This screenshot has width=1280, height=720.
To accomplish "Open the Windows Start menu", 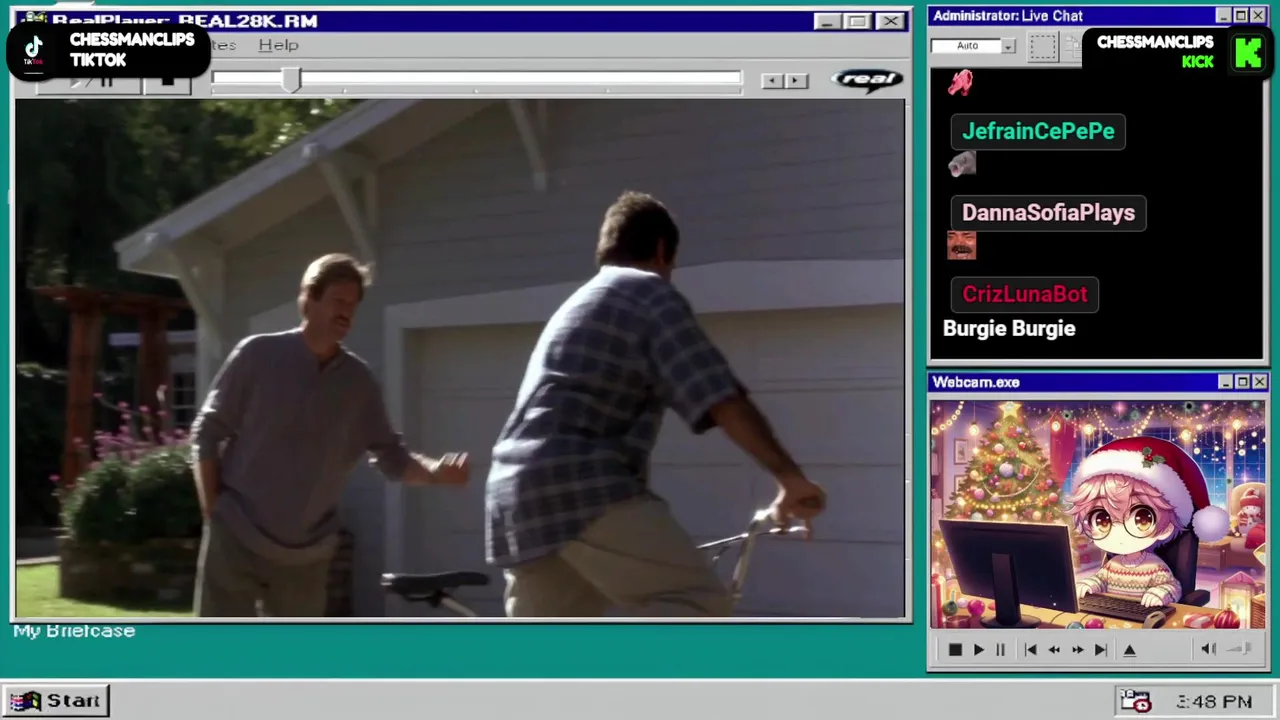I will [56, 701].
